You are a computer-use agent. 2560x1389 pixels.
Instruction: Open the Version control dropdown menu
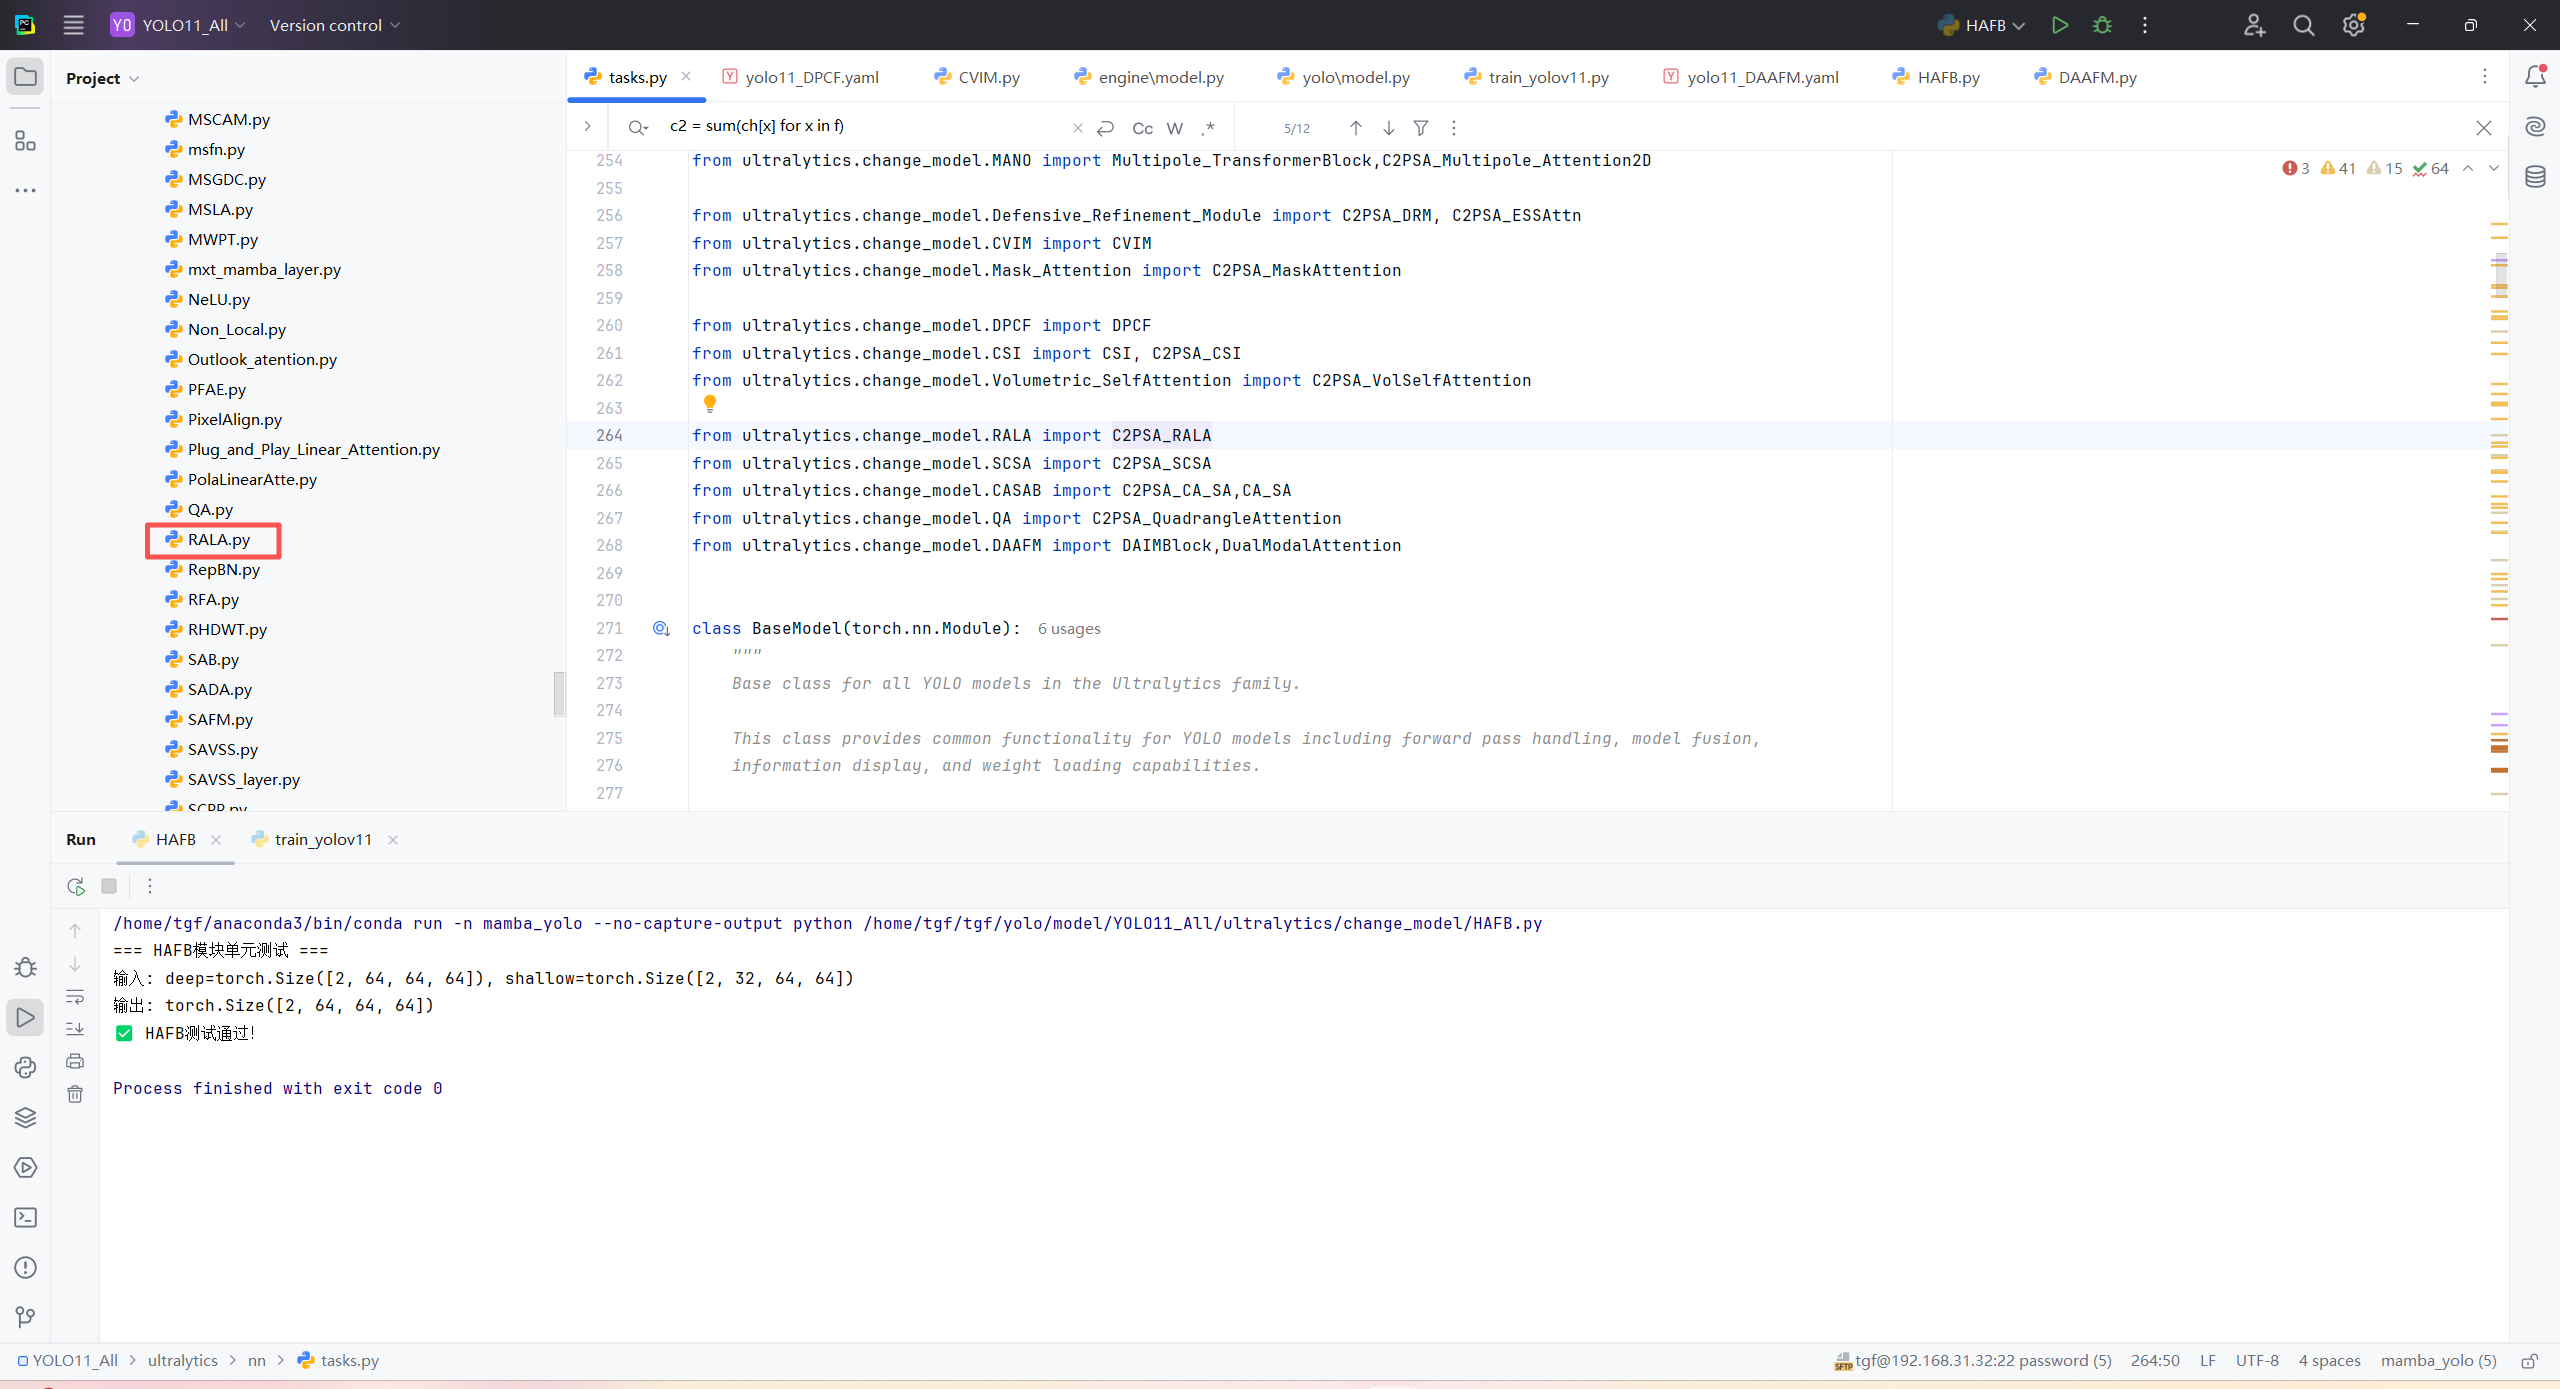point(334,25)
